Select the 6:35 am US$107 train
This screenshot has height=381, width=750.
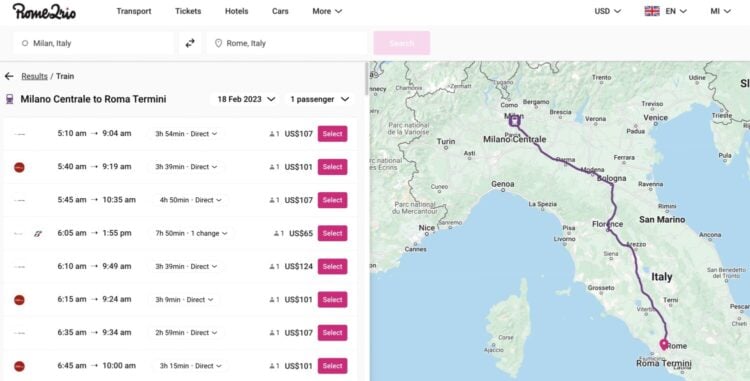(x=332, y=333)
